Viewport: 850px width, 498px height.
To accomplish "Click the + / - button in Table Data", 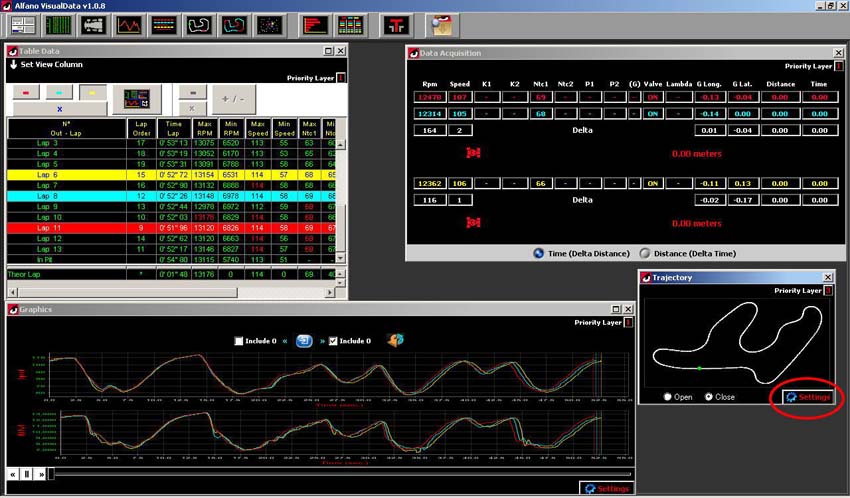I will pyautogui.click(x=233, y=99).
